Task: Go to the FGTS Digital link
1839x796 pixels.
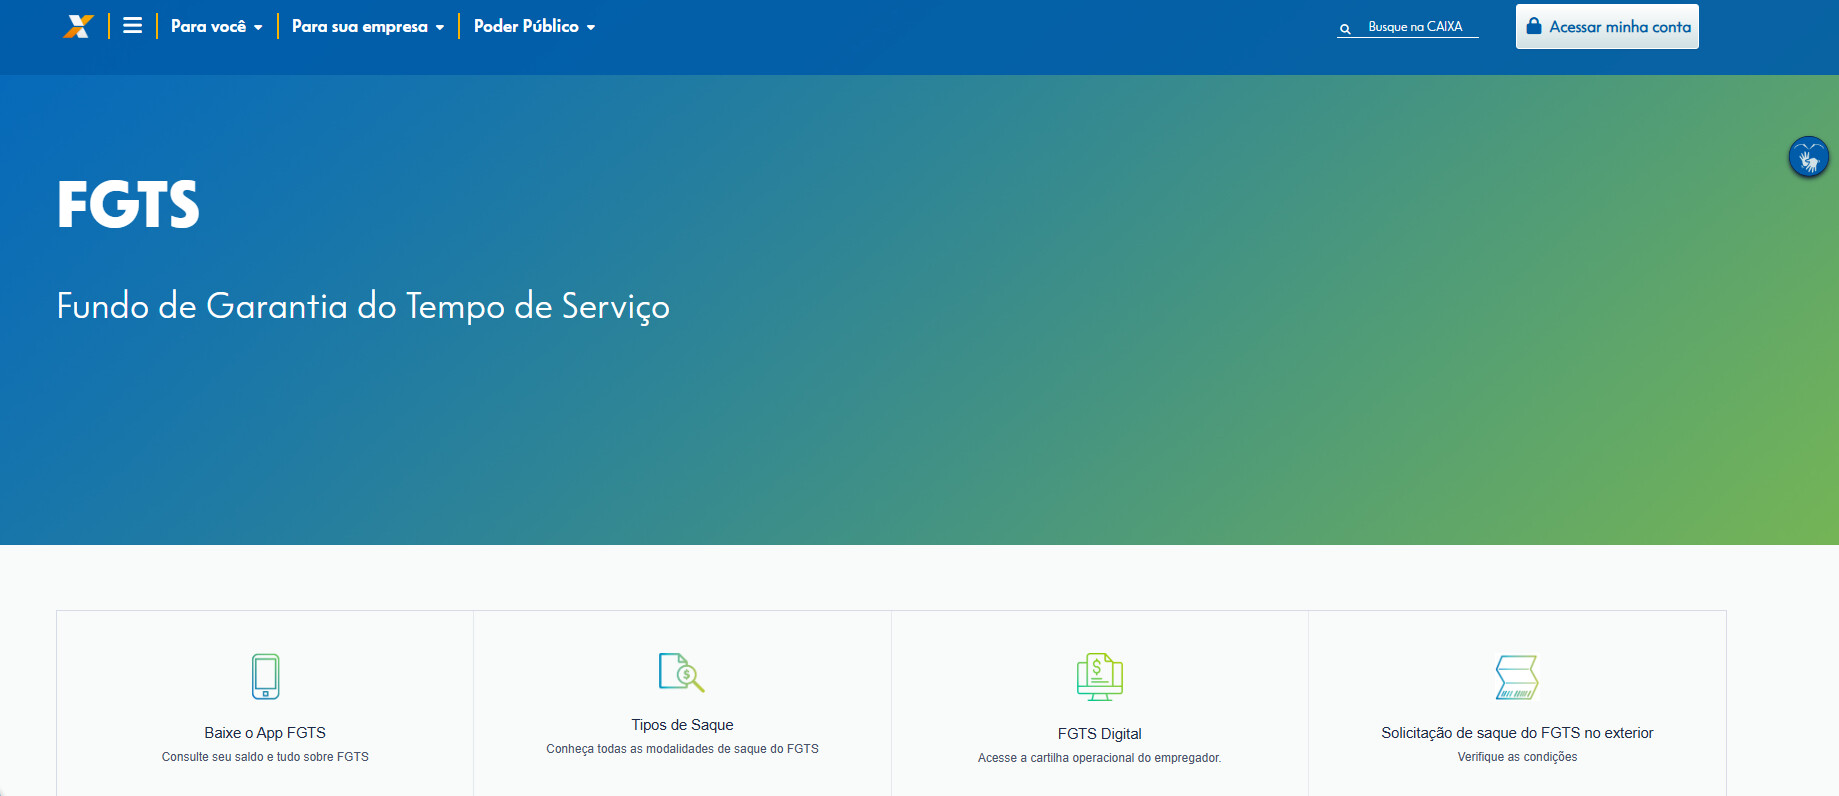Action: [x=1099, y=734]
